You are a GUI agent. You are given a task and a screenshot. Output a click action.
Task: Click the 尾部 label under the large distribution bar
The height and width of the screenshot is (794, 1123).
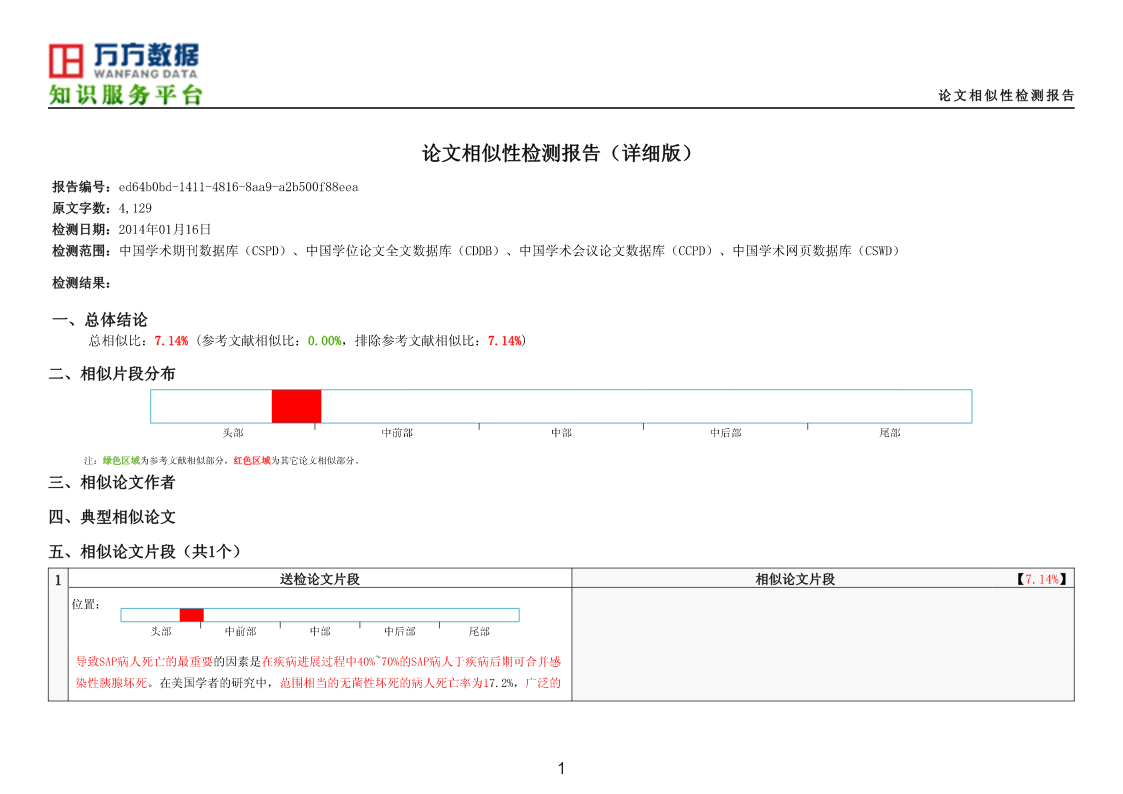[890, 433]
